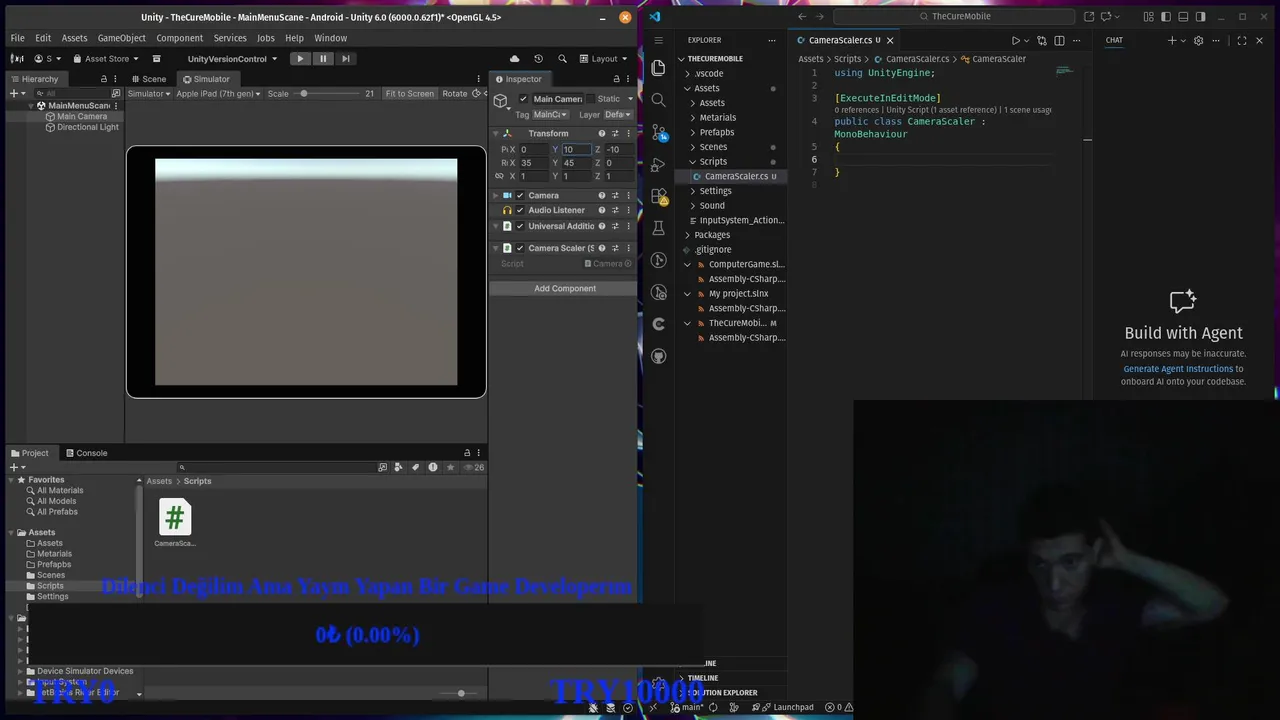
Task: Collapse the Transform component foldout
Action: tap(496, 133)
